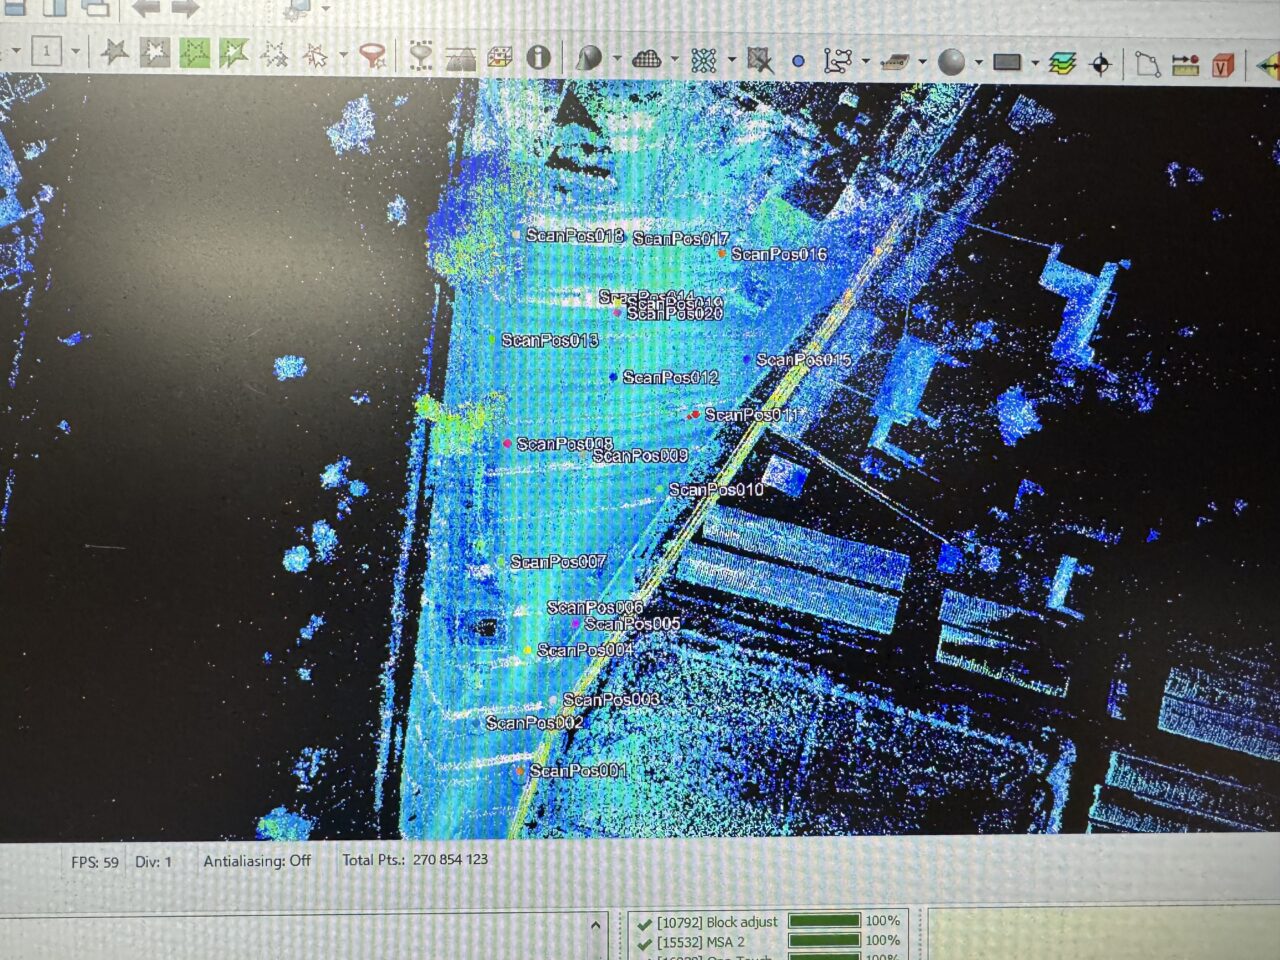Screen dimensions: 1280x960
Task: Click Total Pts. value in status bar
Action: point(450,859)
